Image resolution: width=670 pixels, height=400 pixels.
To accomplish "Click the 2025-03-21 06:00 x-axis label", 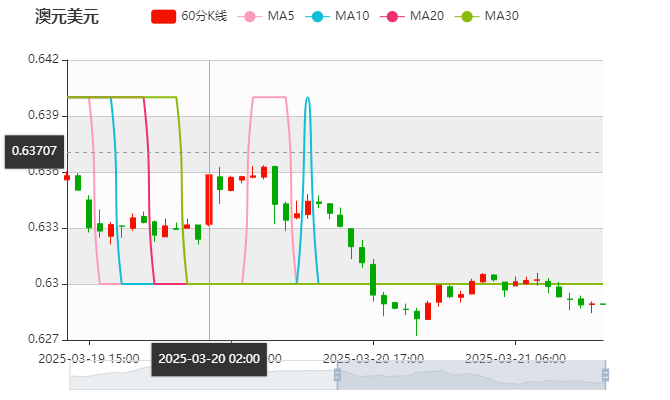I will coord(517,357).
